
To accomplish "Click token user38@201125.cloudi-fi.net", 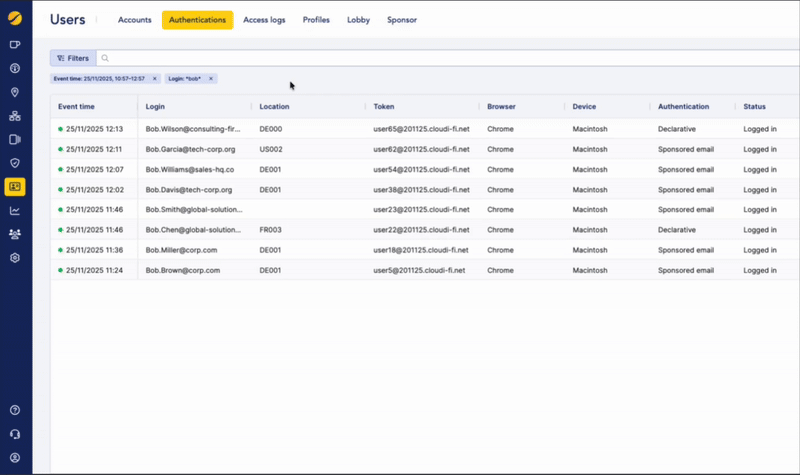I will pos(421,190).
